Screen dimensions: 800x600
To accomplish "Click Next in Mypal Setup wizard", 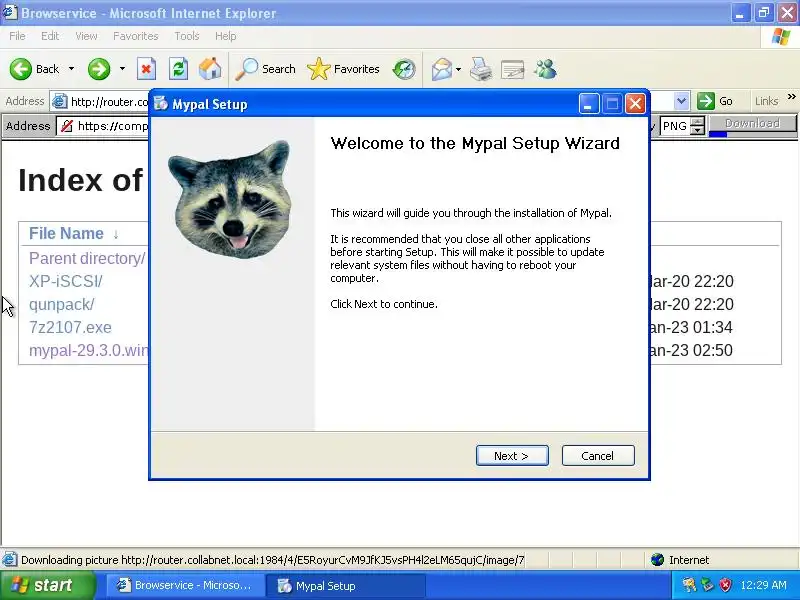I will (x=512, y=456).
